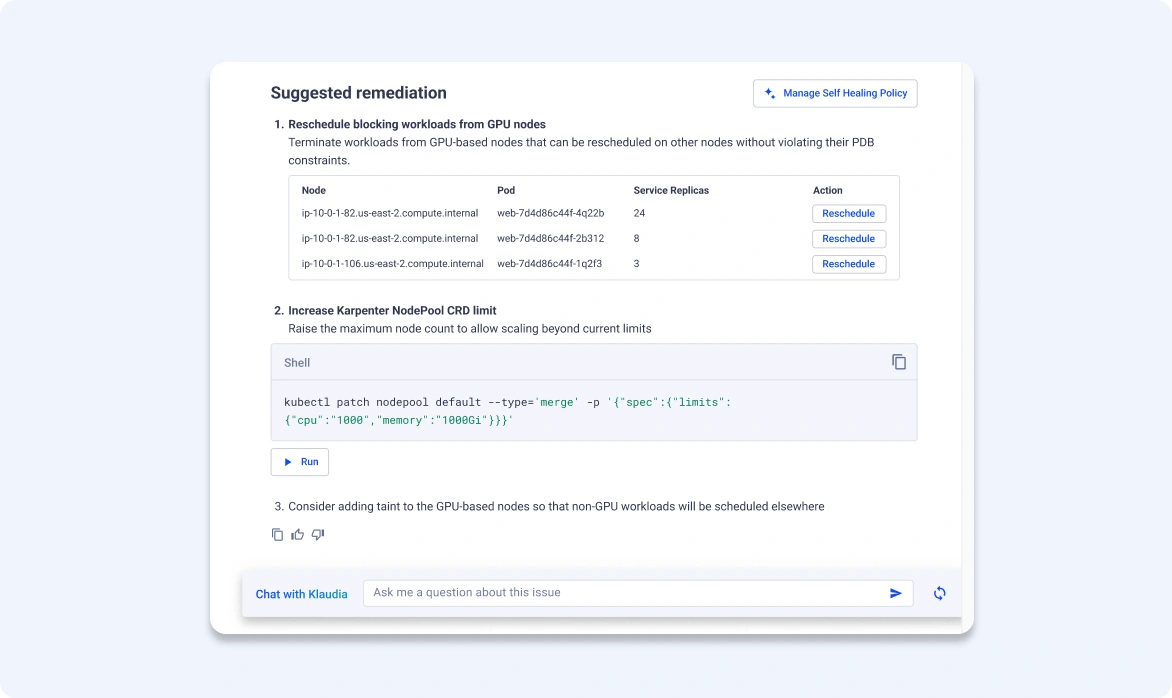Click the refresh icon beside the chat input

click(939, 593)
